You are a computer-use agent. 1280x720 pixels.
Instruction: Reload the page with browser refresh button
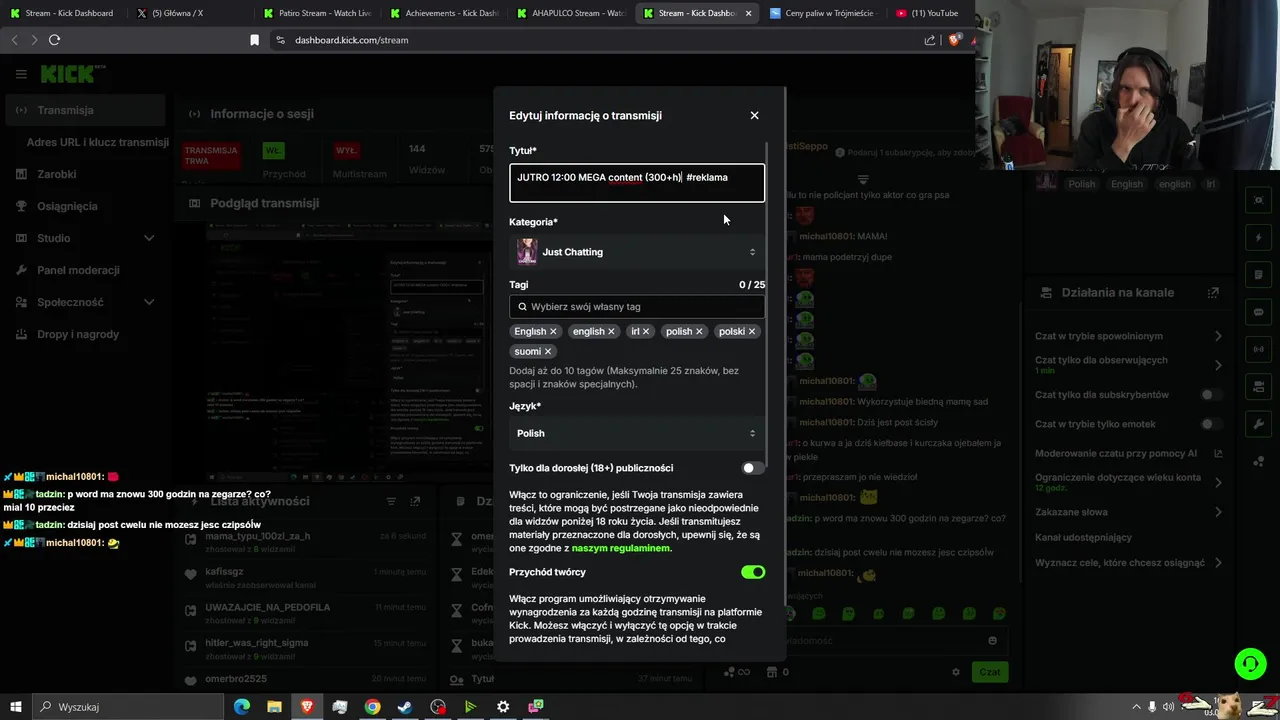[x=55, y=40]
